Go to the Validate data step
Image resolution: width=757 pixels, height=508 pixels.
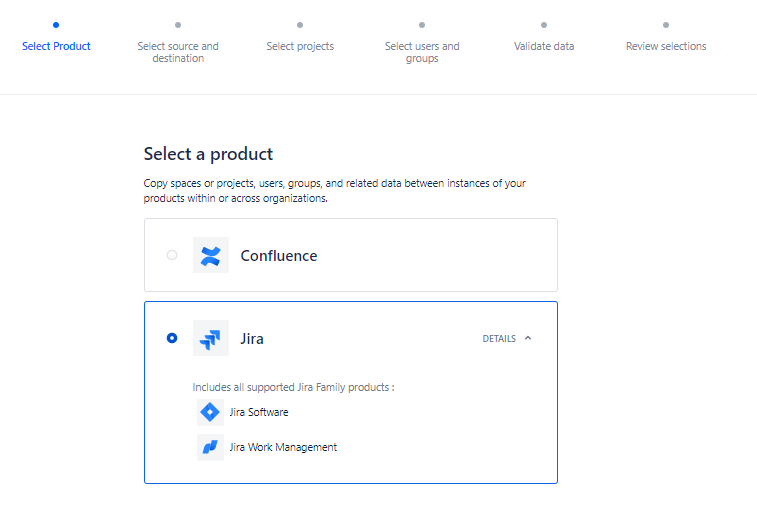coord(544,46)
